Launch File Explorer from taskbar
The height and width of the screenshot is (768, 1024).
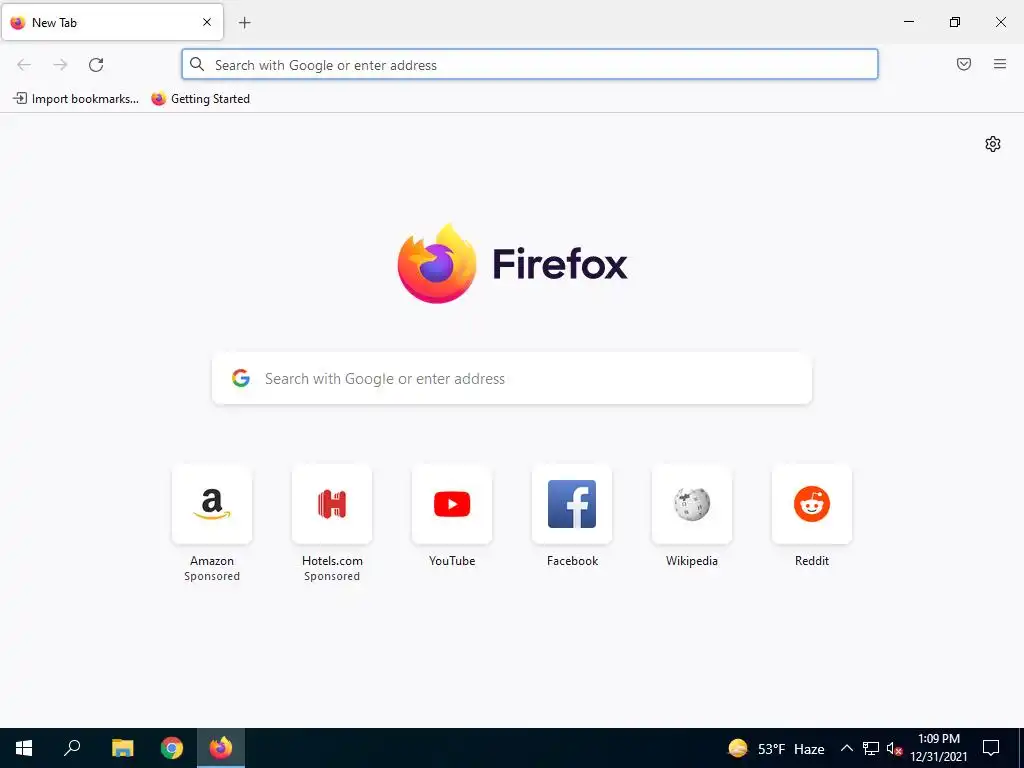(x=122, y=748)
